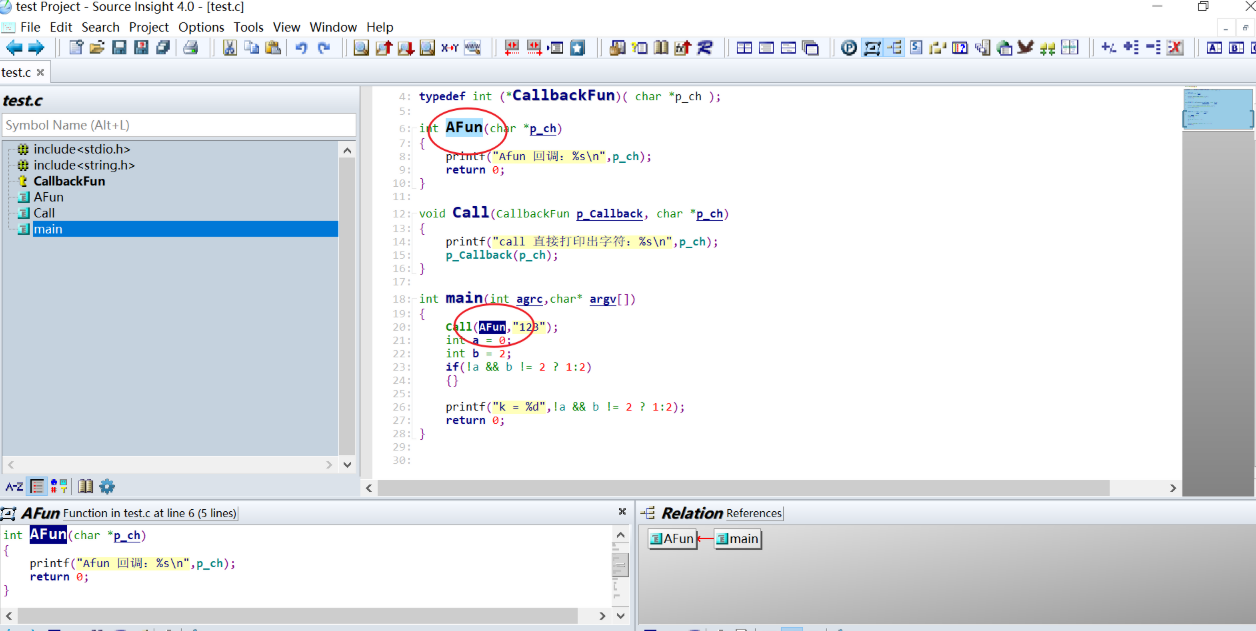Toggle the Relation window toolbar button
1256x631 pixels.
click(894, 47)
